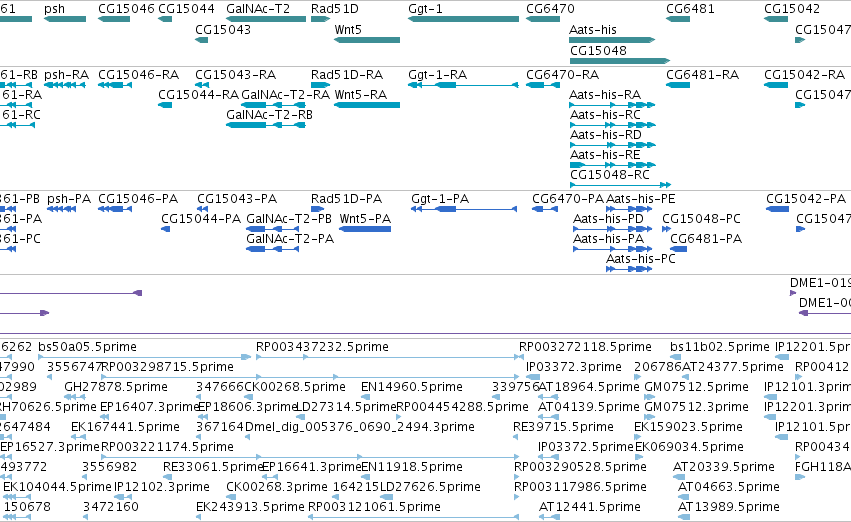Click the CG15043 gene label
Screen dimensions: 851x522
pyautogui.click(x=223, y=29)
